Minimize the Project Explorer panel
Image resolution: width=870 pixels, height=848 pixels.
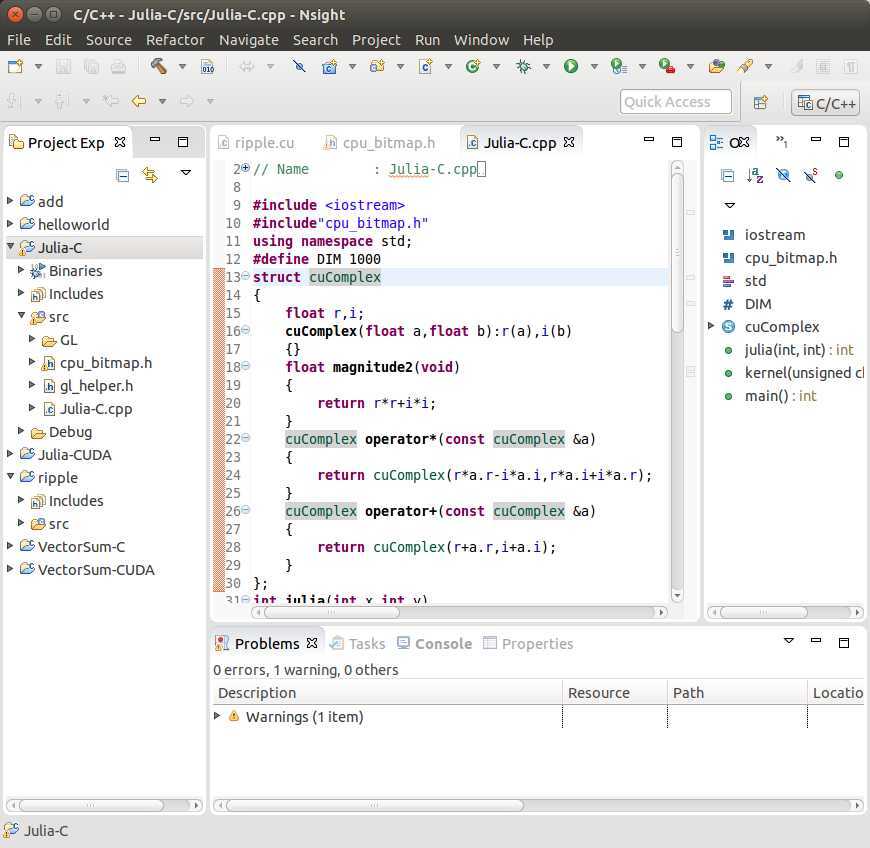[x=155, y=140]
